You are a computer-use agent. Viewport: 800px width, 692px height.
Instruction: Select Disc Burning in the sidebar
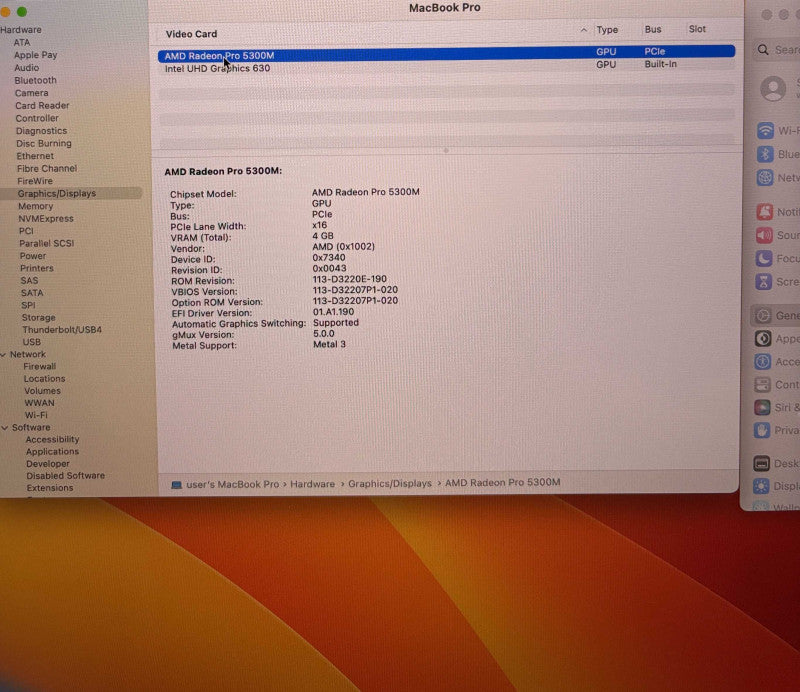pyautogui.click(x=44, y=143)
